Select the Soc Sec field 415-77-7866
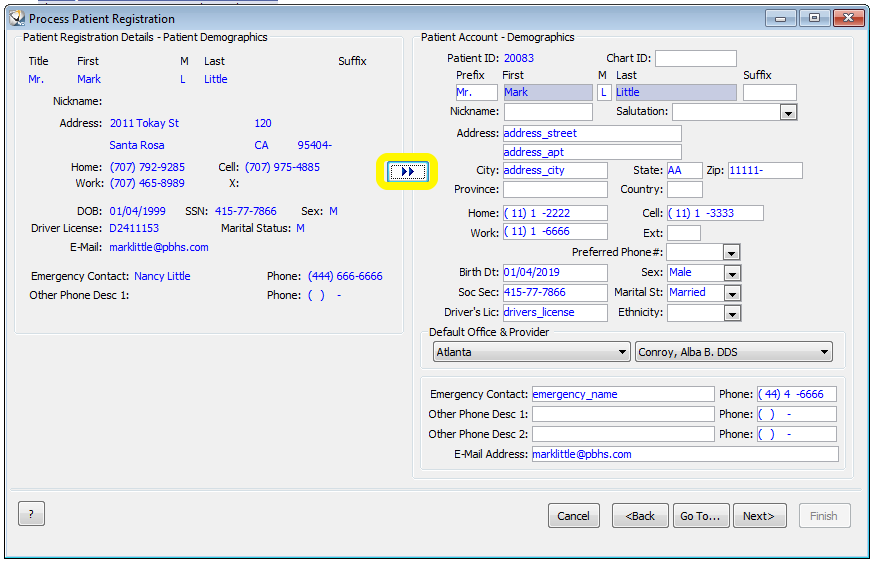Viewport: 872px width, 562px height. (555, 293)
